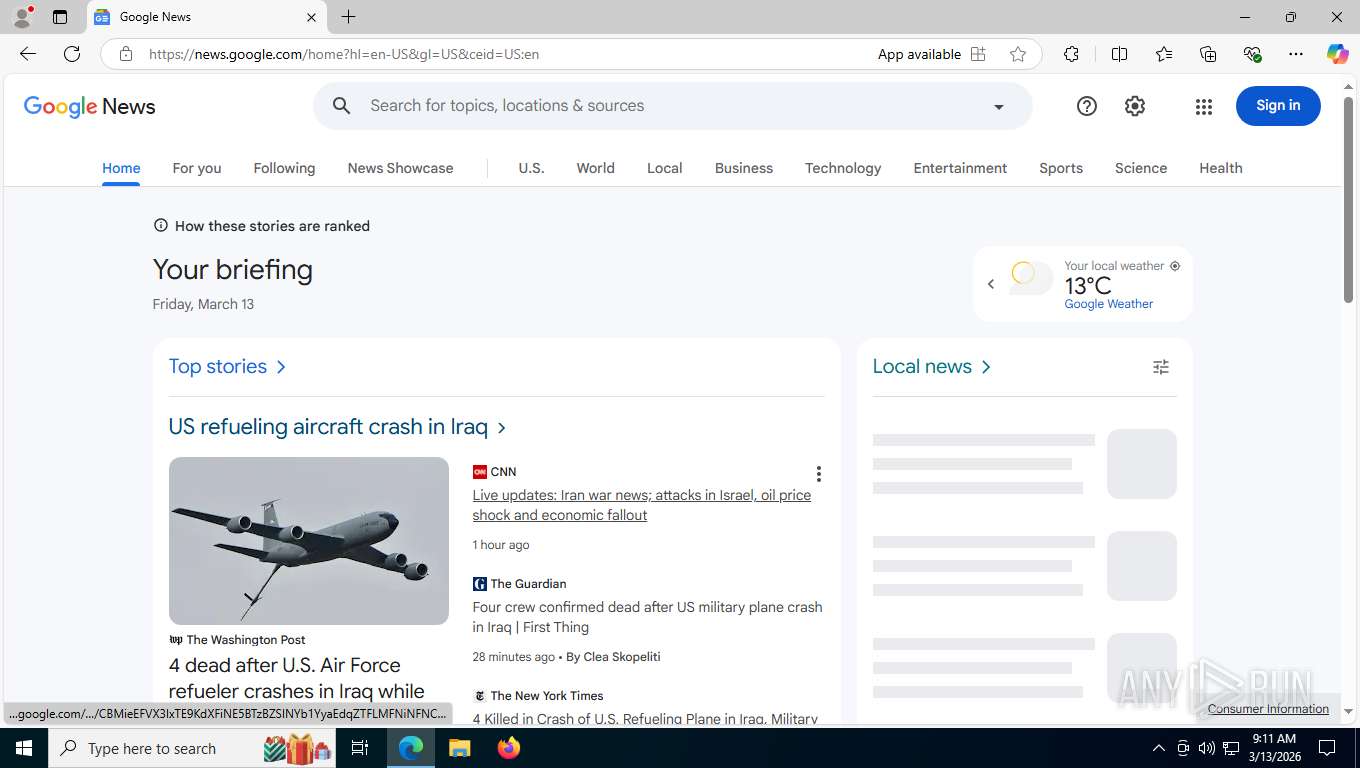Viewport: 1360px width, 768px height.
Task: Open Browser essentials icon
Action: pos(1252,54)
